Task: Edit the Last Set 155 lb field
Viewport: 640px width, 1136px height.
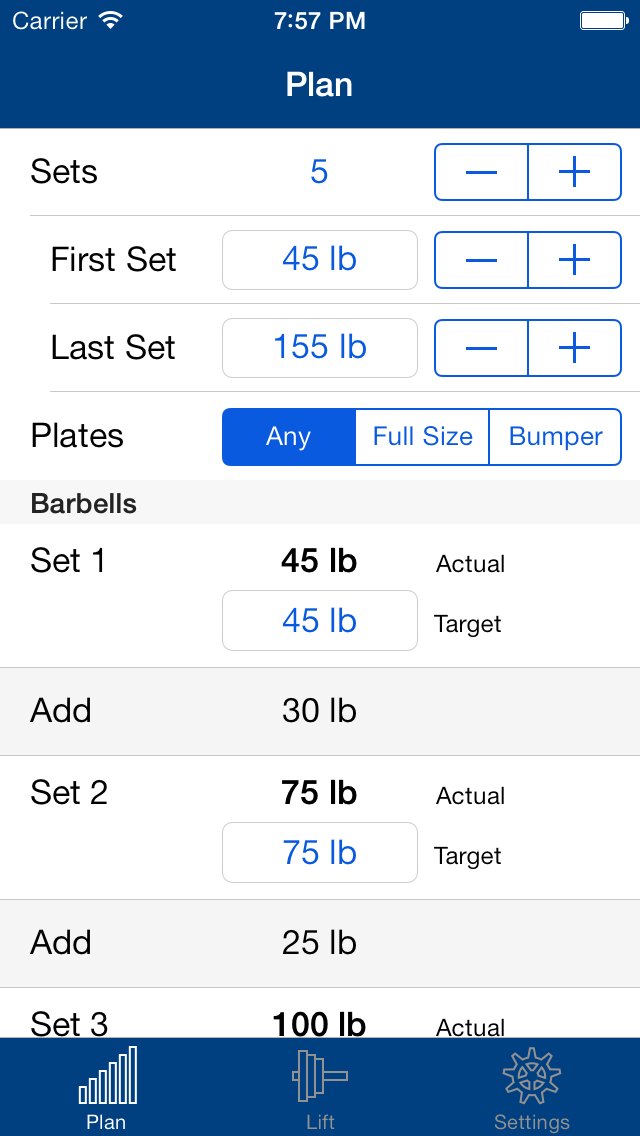Action: (x=320, y=348)
